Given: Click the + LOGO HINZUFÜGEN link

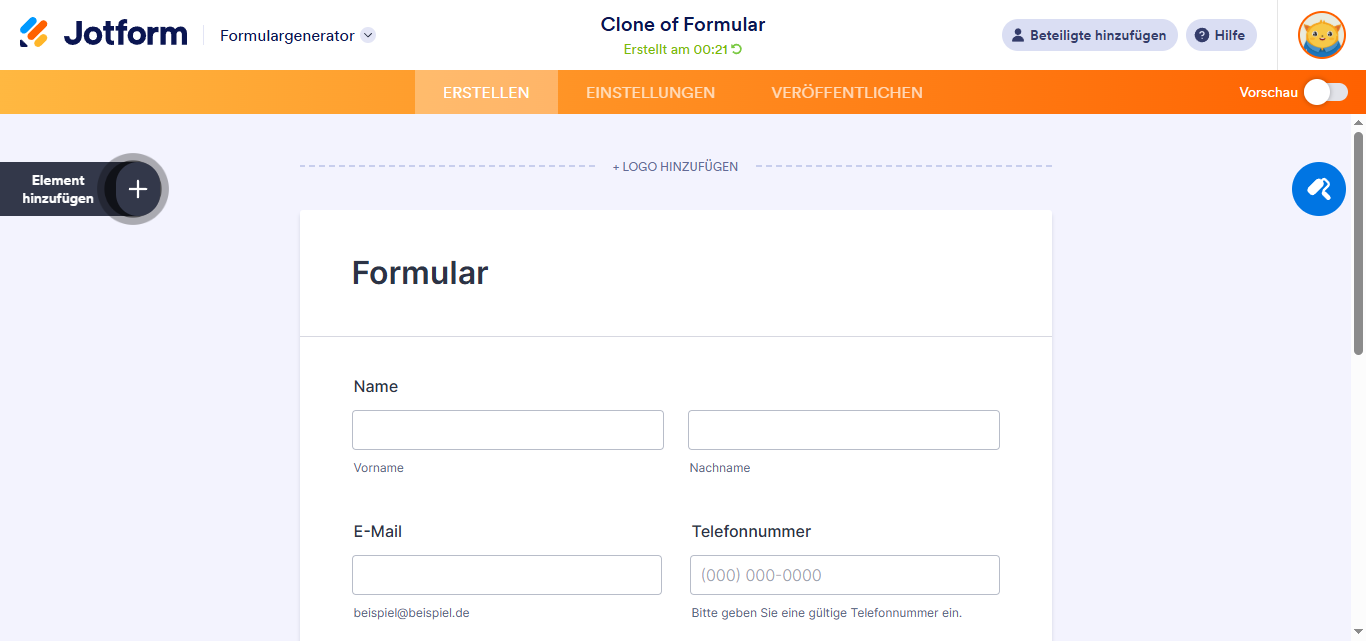Looking at the screenshot, I should coord(675,167).
